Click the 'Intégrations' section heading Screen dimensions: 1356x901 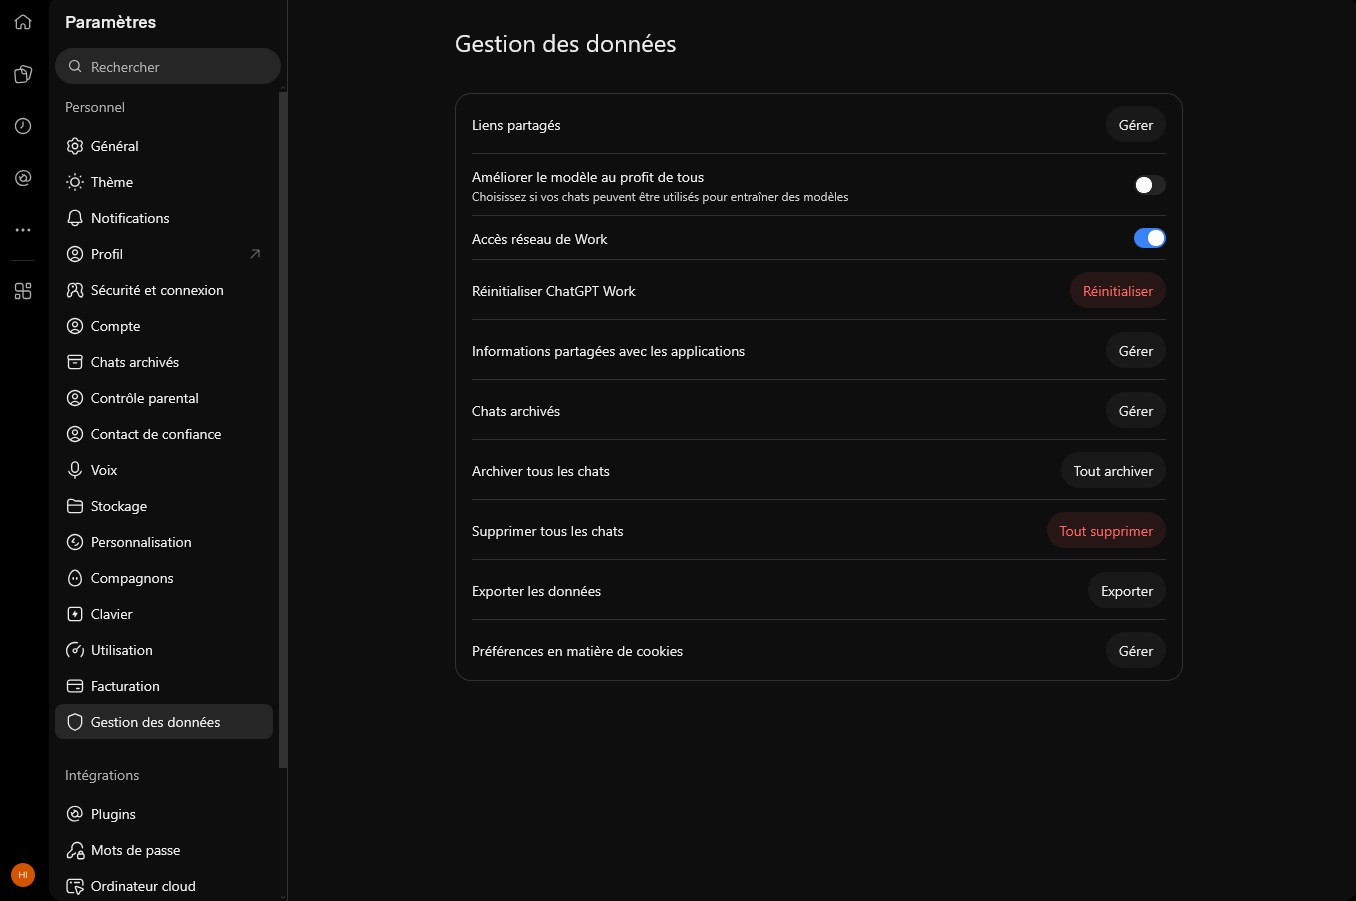pos(102,775)
